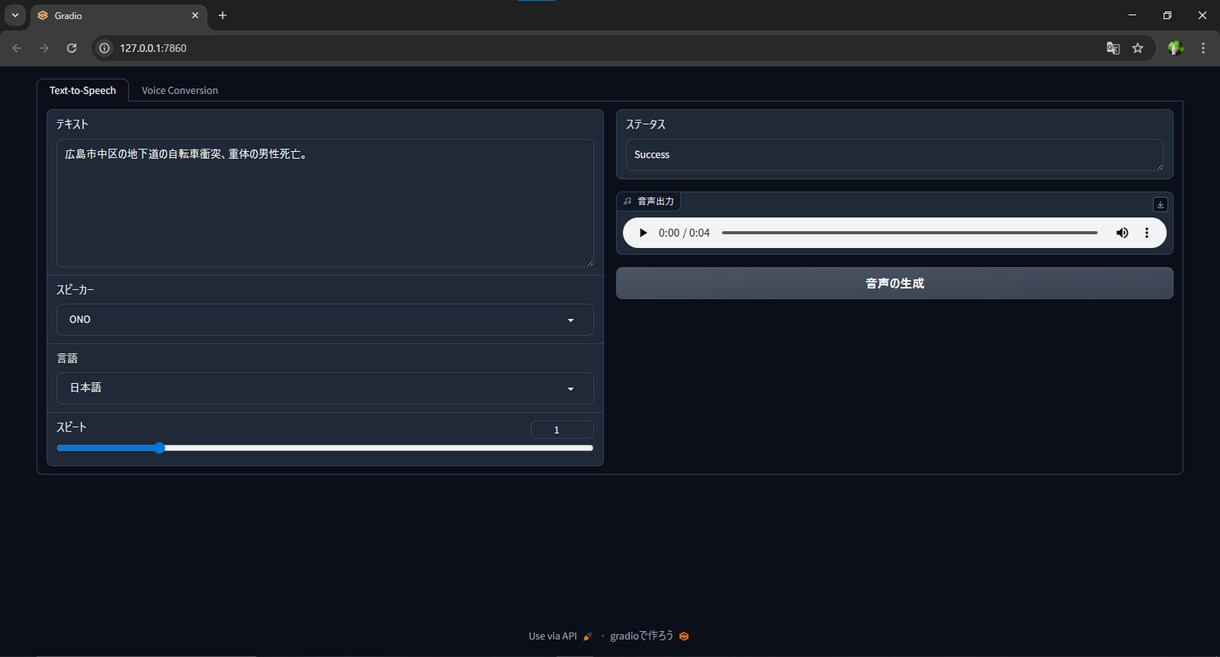Viewport: 1220px width, 657px height.
Task: Open a new browser tab
Action: (222, 15)
